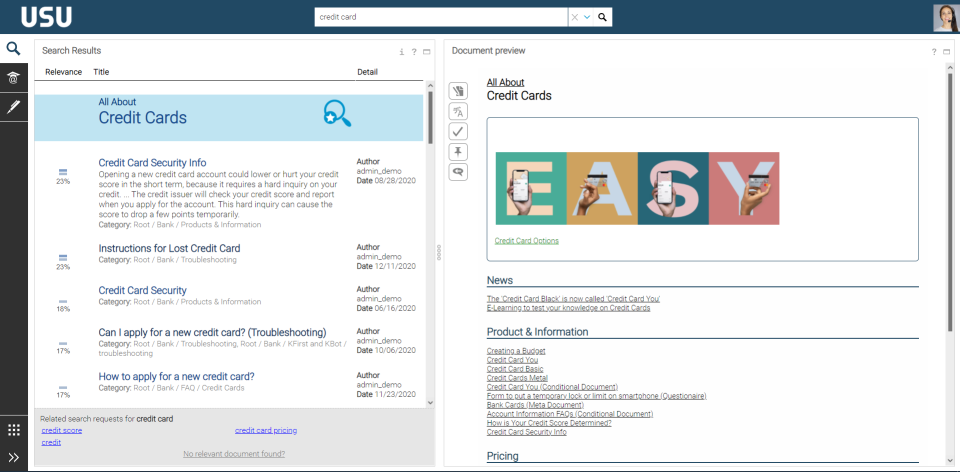Open Can I apply for a new credit card result
This screenshot has width=960, height=472.
212,332
